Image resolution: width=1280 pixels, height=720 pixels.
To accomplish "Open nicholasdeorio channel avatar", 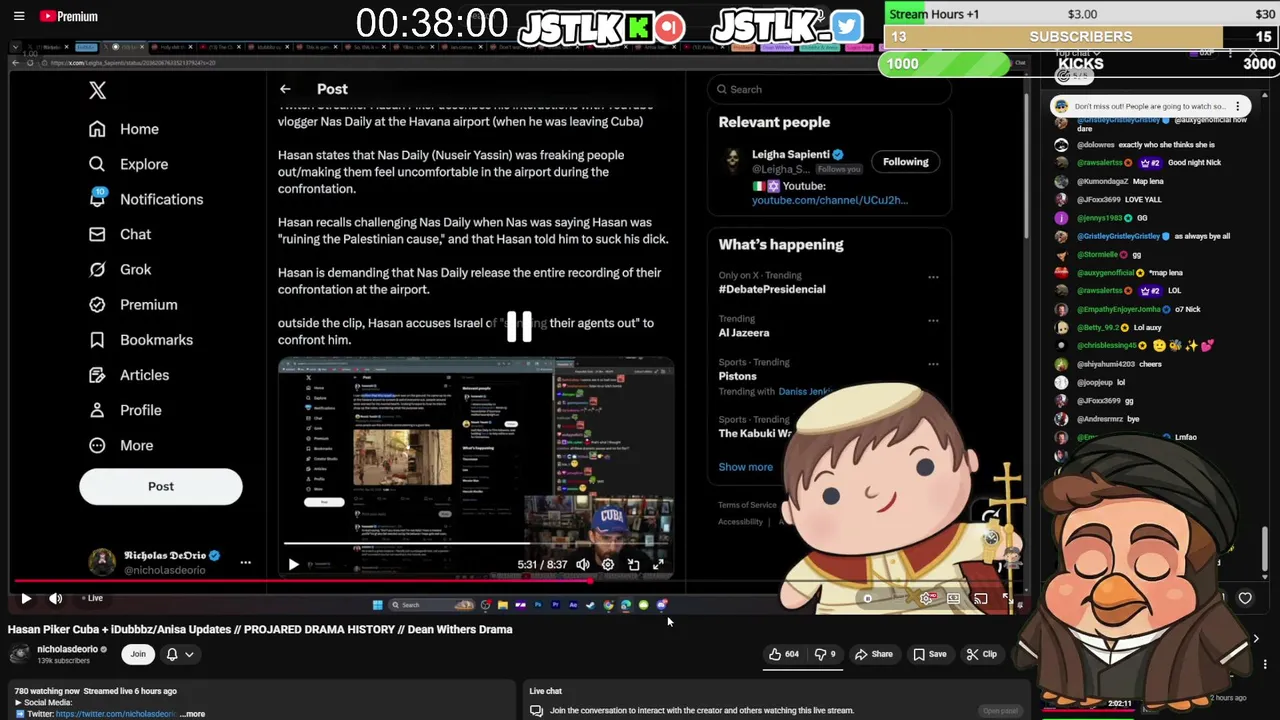I will [x=20, y=654].
